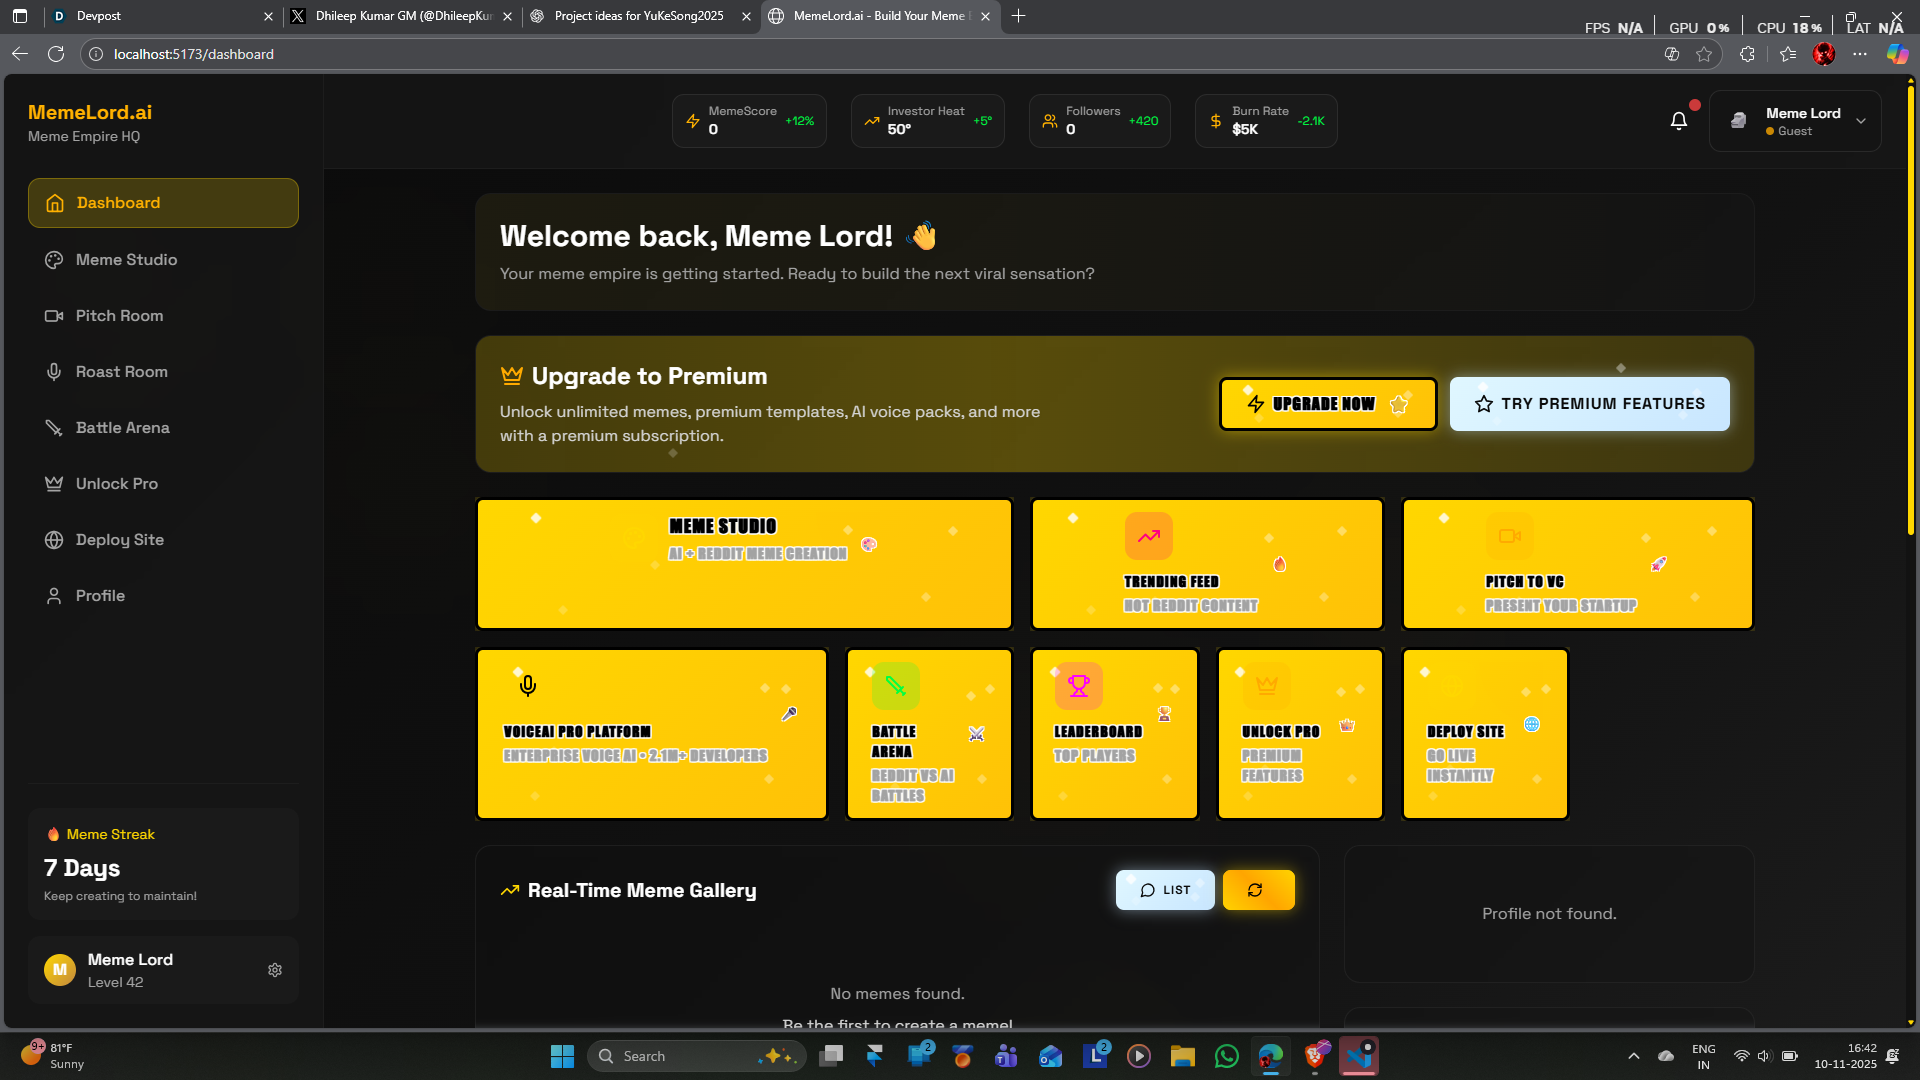
Task: Click browser favorites star icon in address bar
Action: tap(1704, 54)
